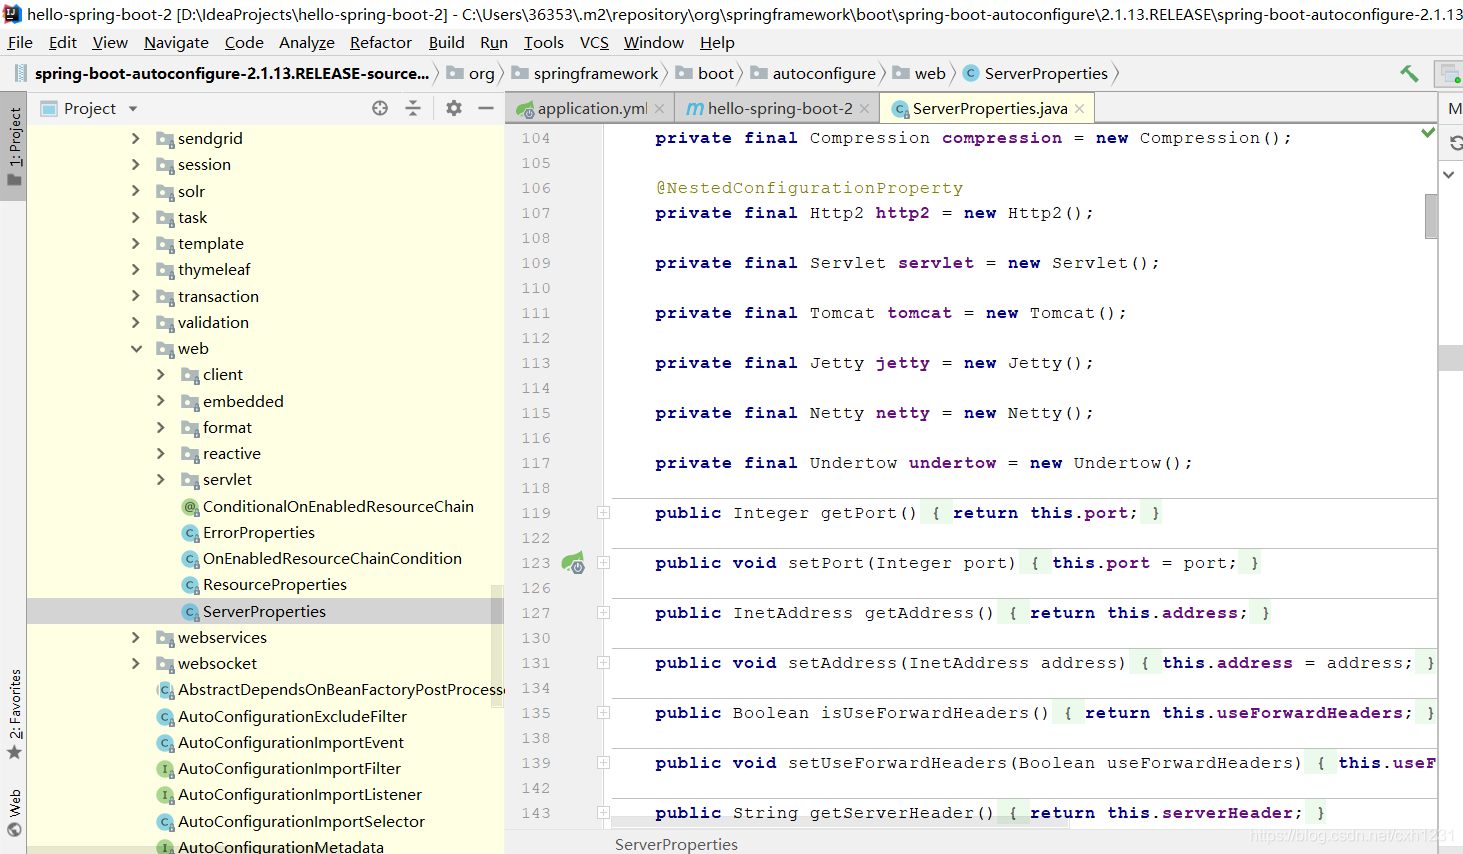1463x854 pixels.
Task: Click the ServerProperties breadcrumb below the editor
Action: pos(676,844)
